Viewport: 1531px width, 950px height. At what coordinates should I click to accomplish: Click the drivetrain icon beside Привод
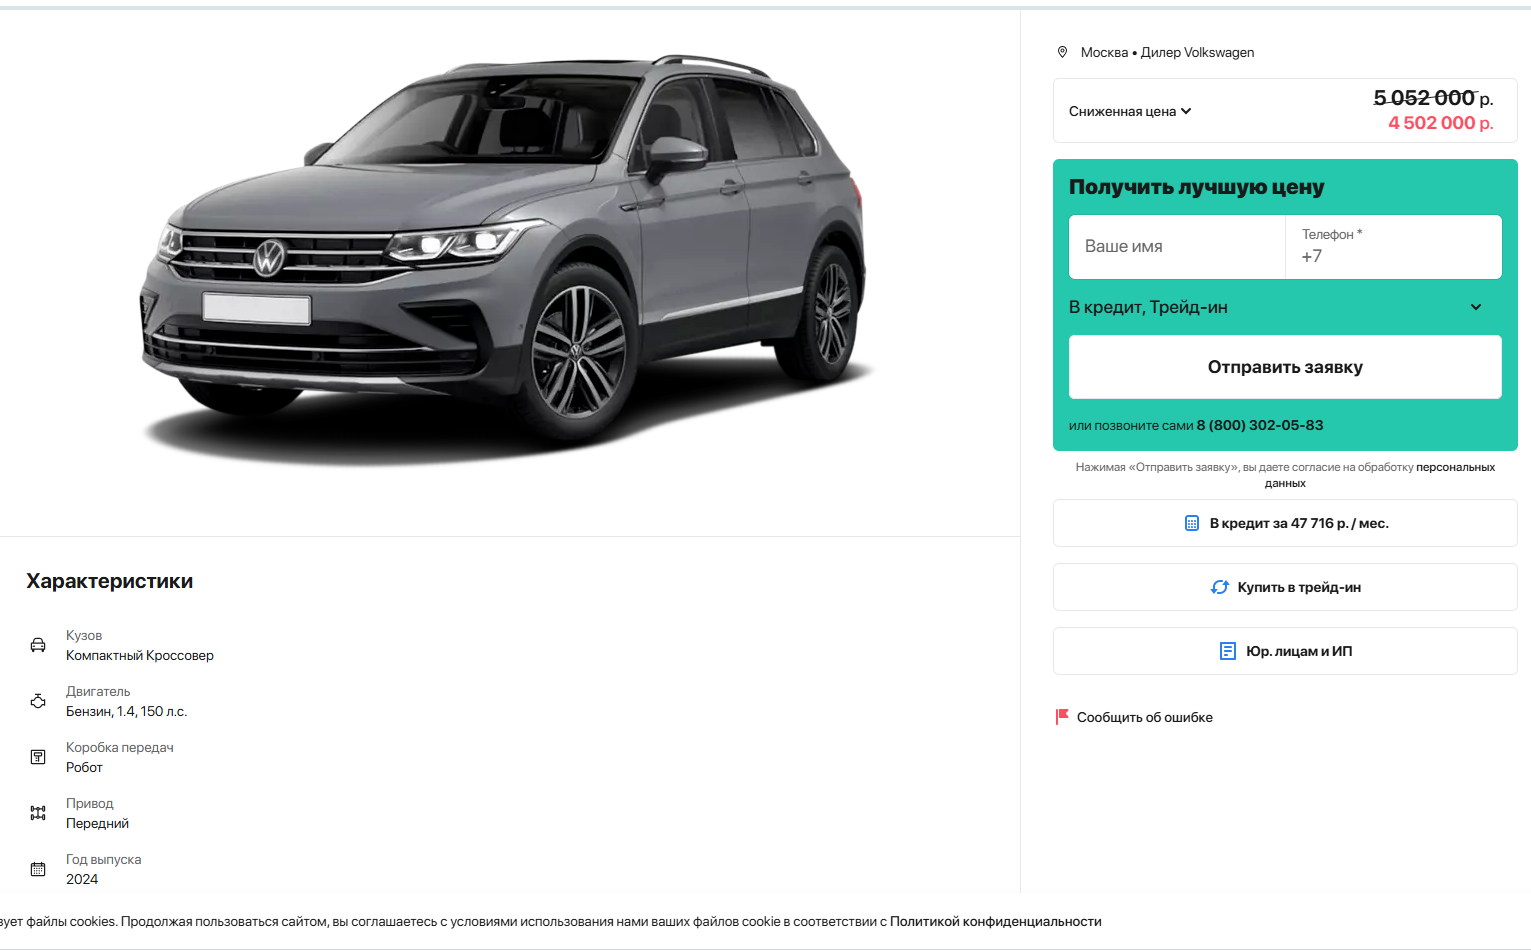(x=38, y=813)
